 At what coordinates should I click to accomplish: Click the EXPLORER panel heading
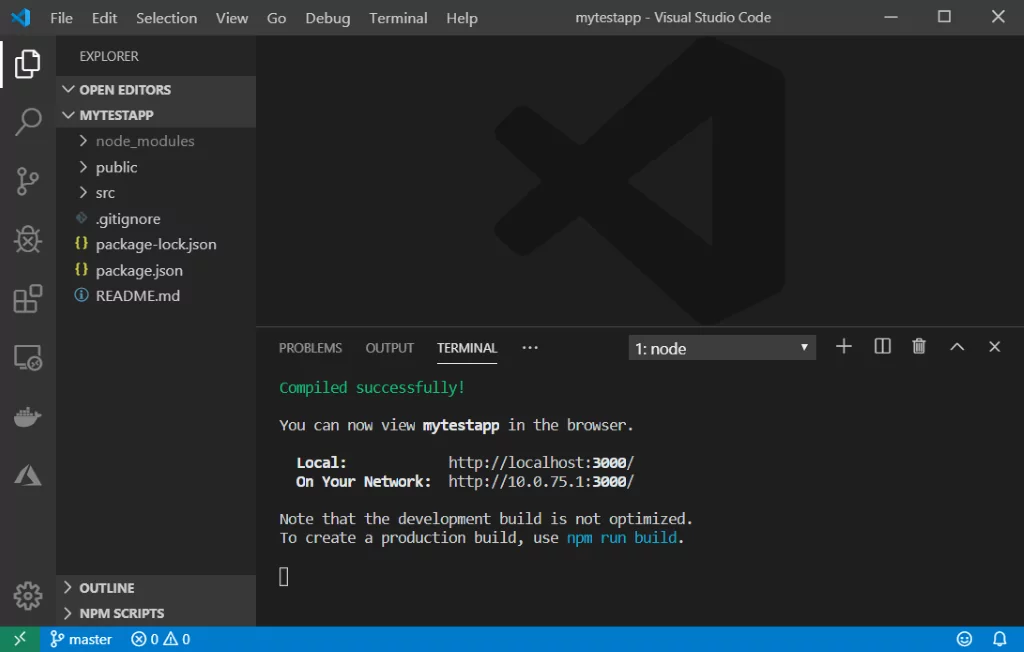tap(109, 56)
